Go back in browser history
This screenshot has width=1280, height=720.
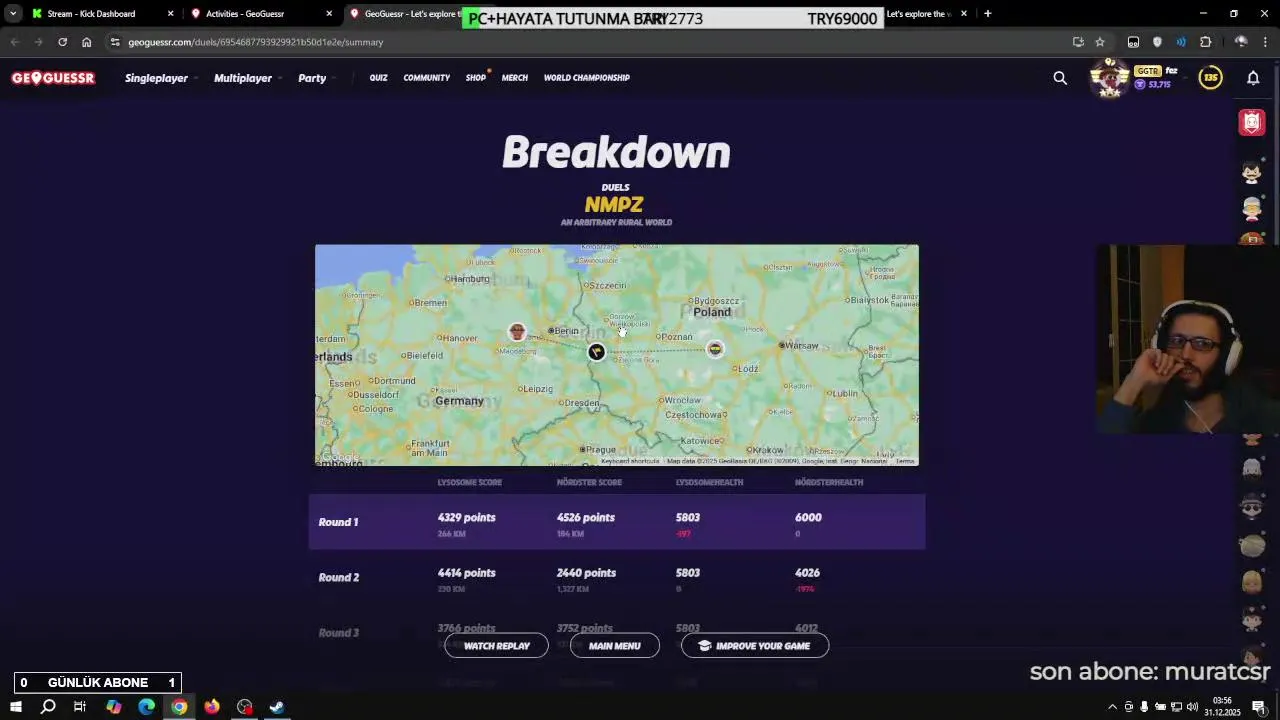(14, 42)
